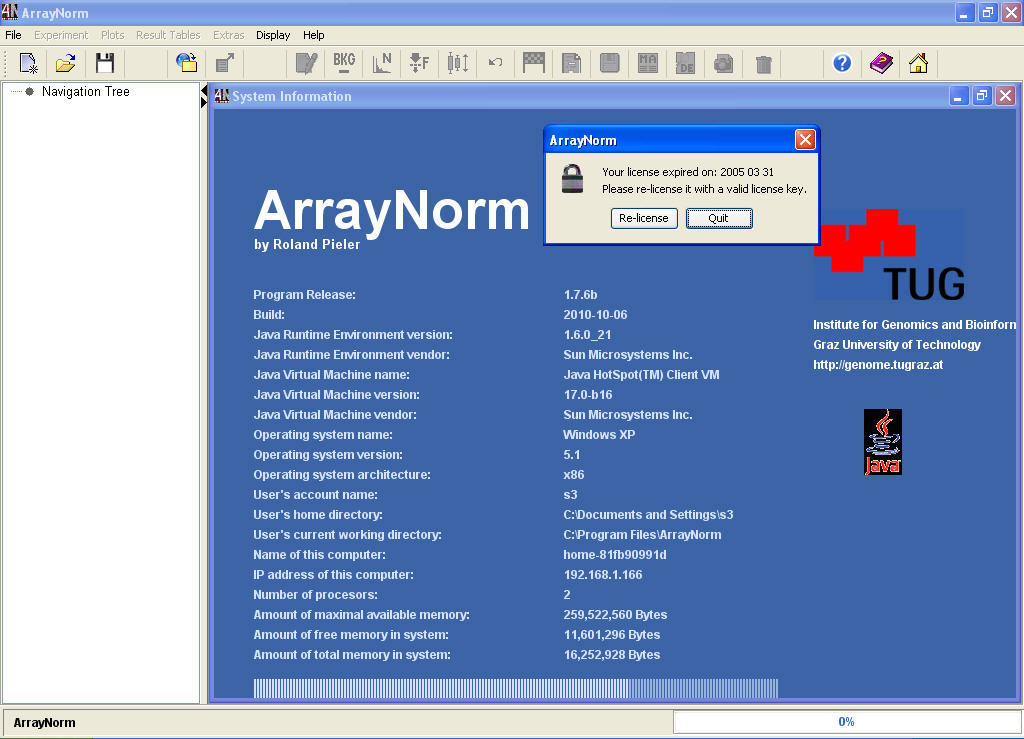Click the greyed floppy disk icon

pos(609,63)
